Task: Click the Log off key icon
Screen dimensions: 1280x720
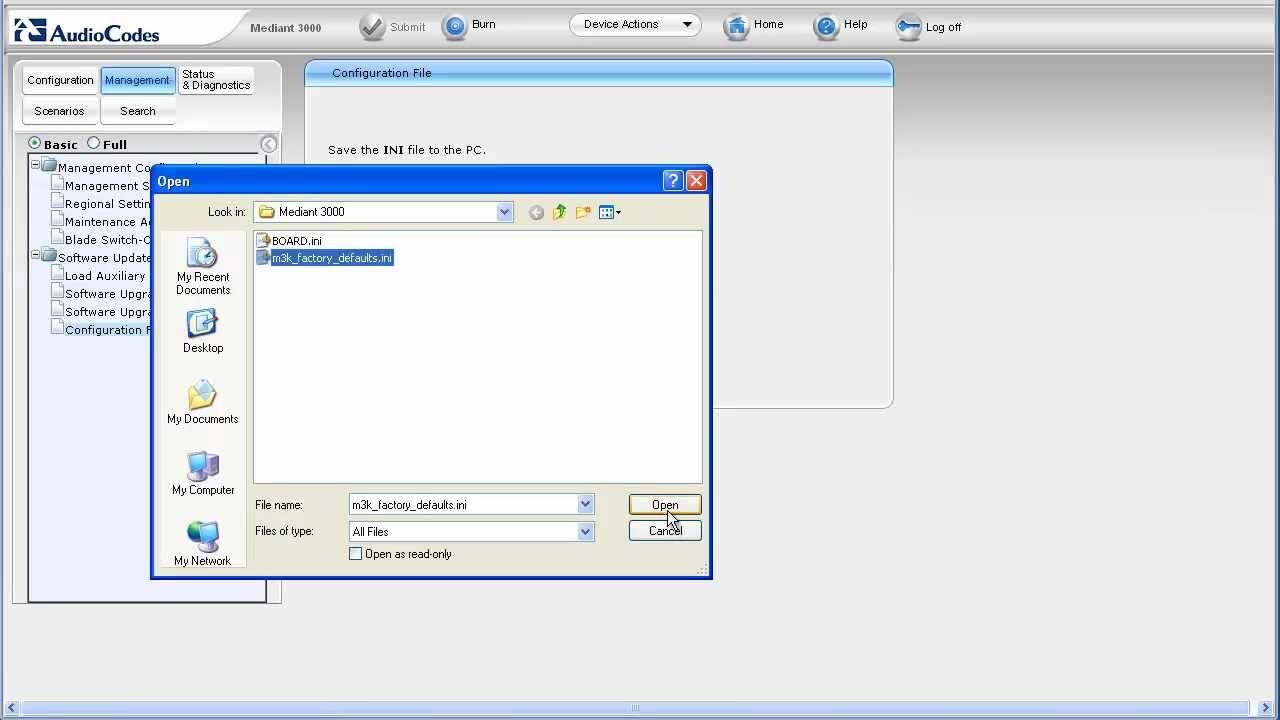Action: pyautogui.click(x=908, y=27)
